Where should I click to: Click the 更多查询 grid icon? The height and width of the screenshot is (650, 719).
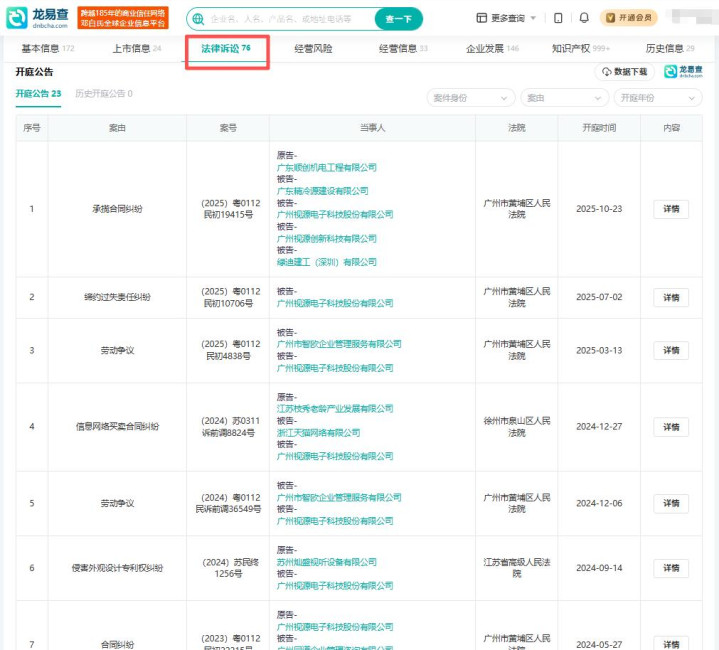pos(481,18)
